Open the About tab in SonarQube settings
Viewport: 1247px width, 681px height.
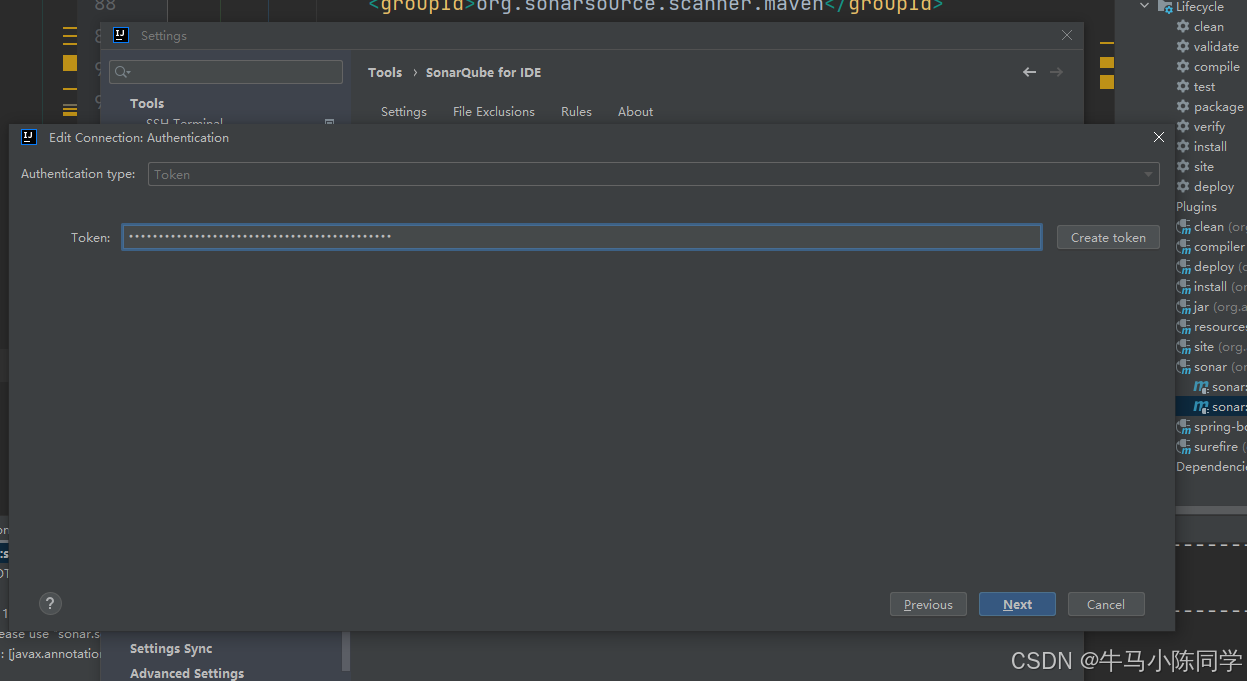point(635,112)
